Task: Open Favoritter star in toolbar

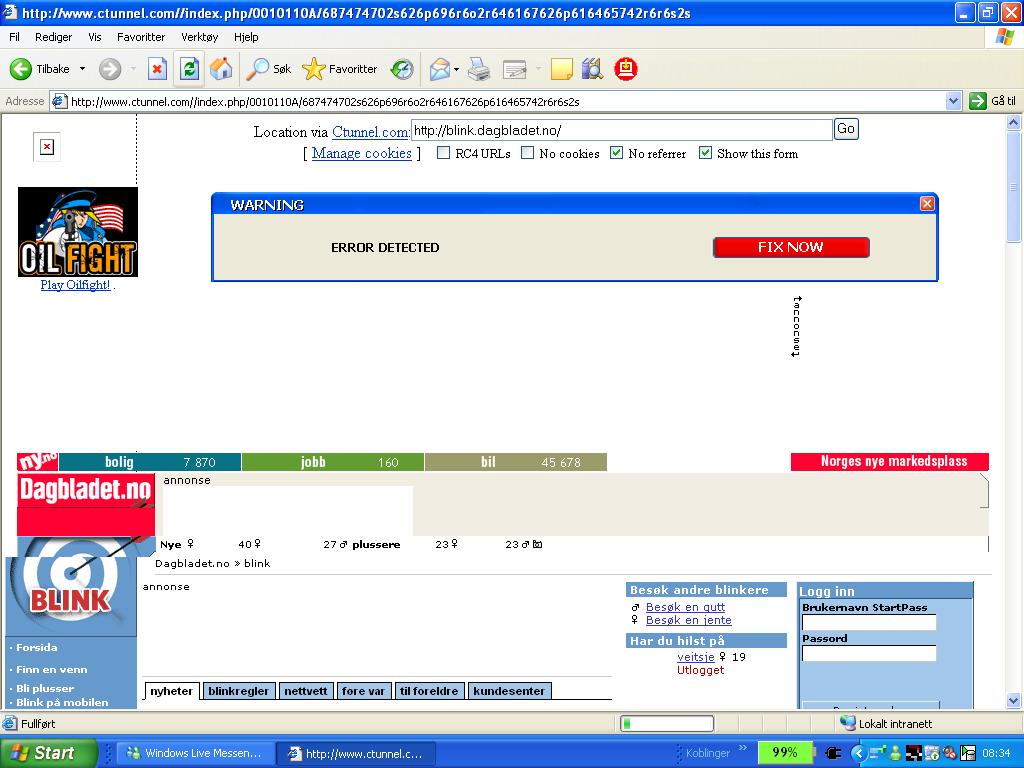Action: [x=313, y=69]
